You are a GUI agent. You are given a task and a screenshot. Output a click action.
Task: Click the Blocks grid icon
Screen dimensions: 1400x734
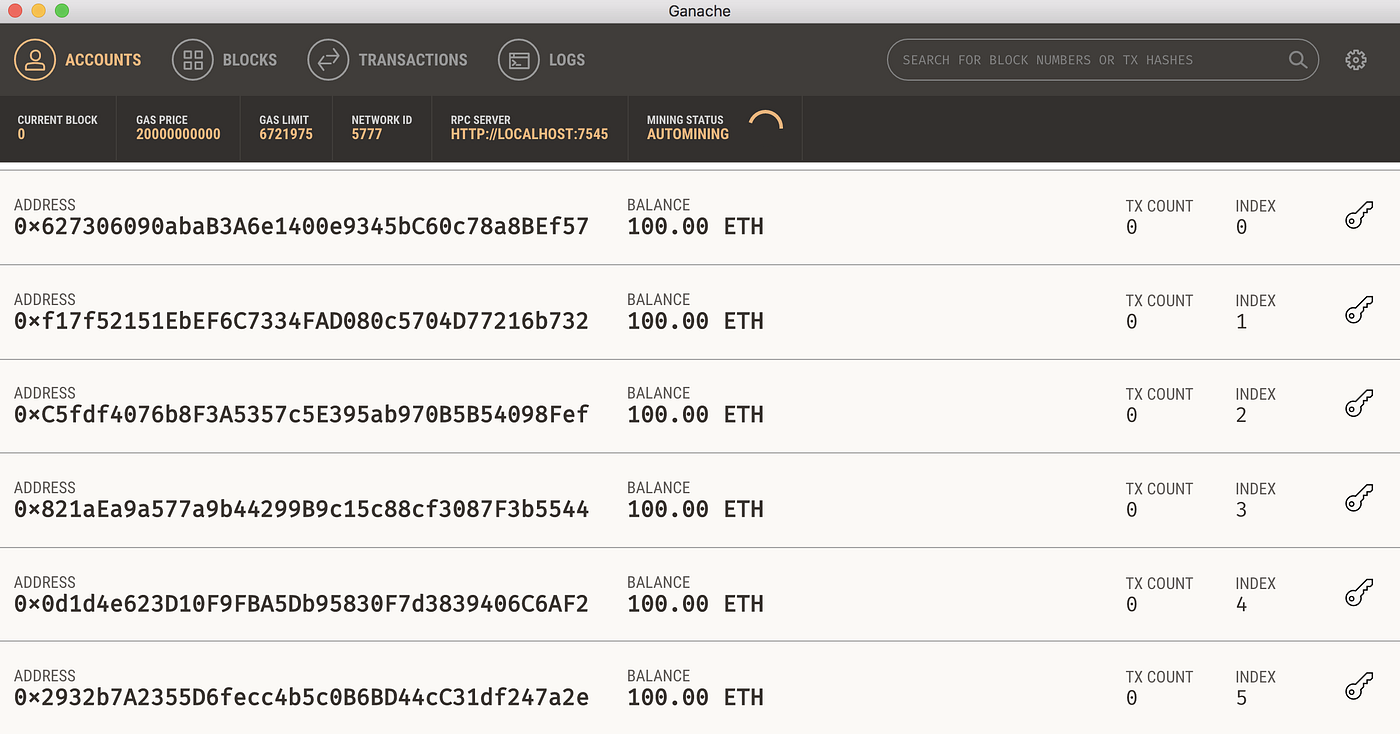(x=193, y=60)
